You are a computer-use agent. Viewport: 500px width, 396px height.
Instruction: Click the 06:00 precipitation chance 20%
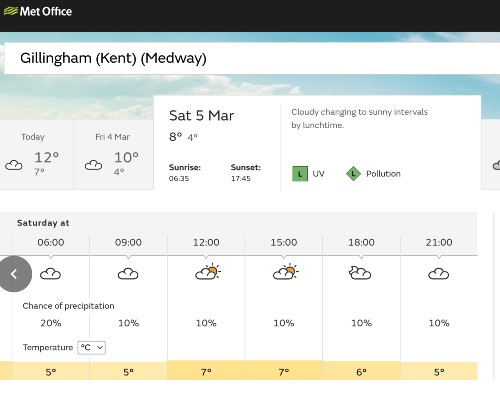click(51, 323)
